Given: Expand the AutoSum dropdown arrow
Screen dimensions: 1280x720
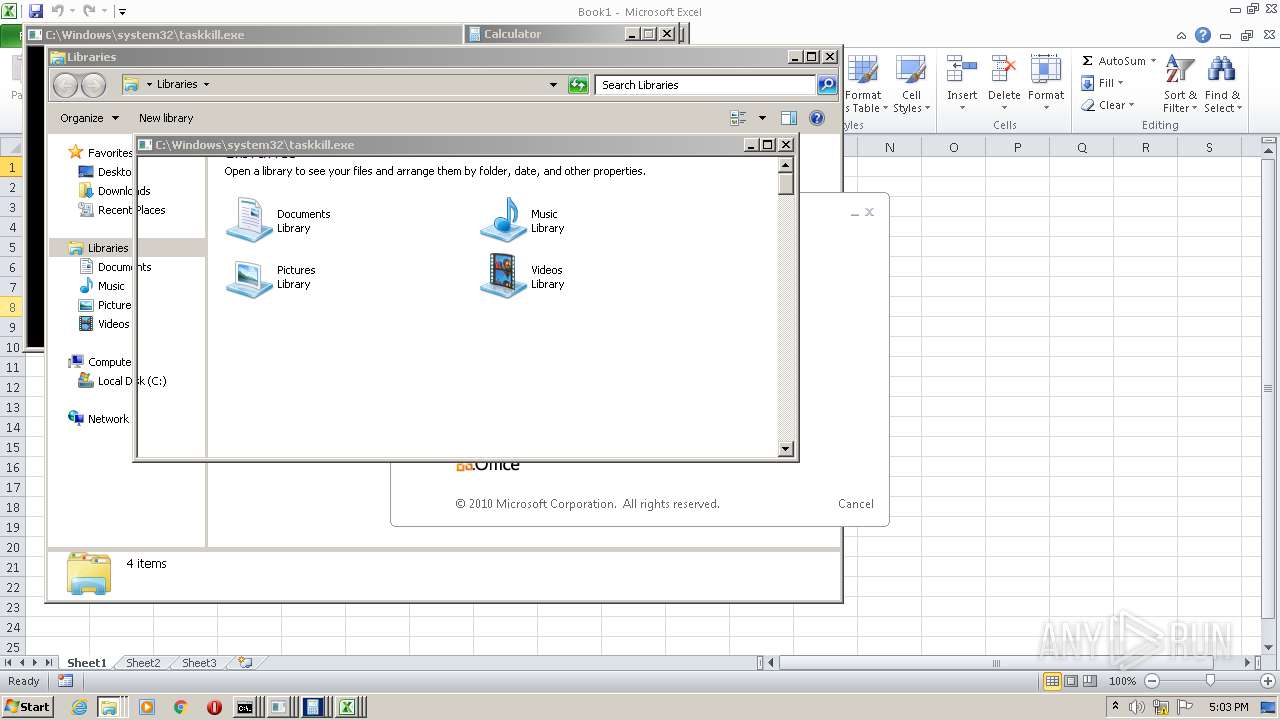Looking at the screenshot, I should tap(1153, 61).
